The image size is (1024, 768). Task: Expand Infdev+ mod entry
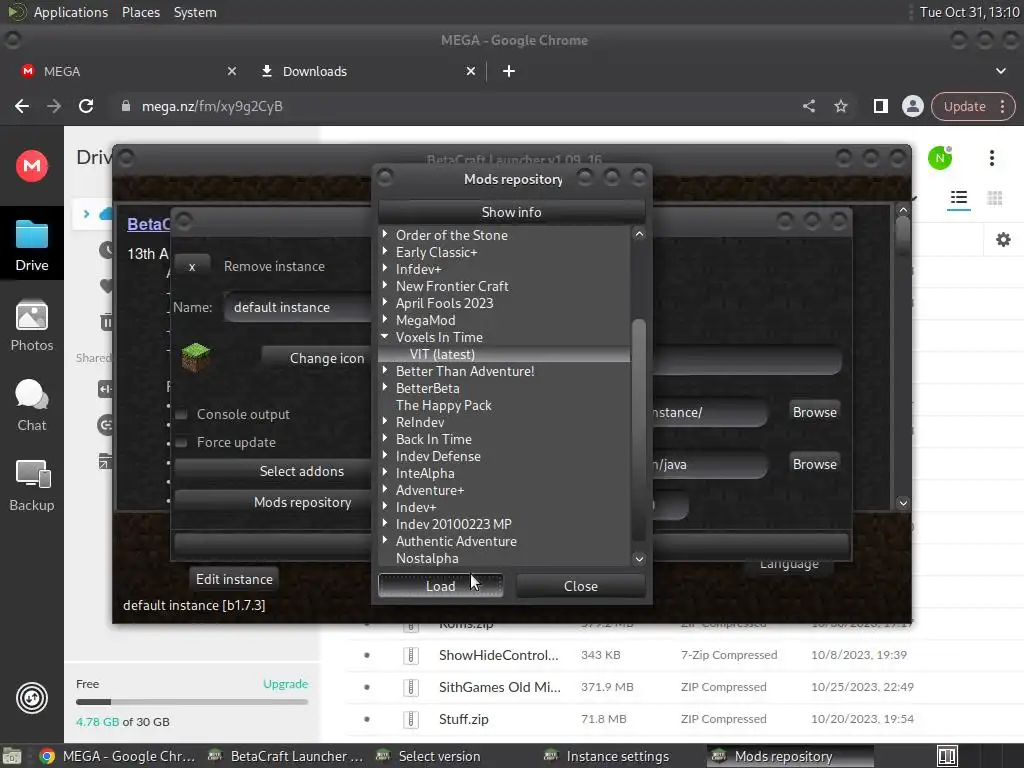point(385,268)
